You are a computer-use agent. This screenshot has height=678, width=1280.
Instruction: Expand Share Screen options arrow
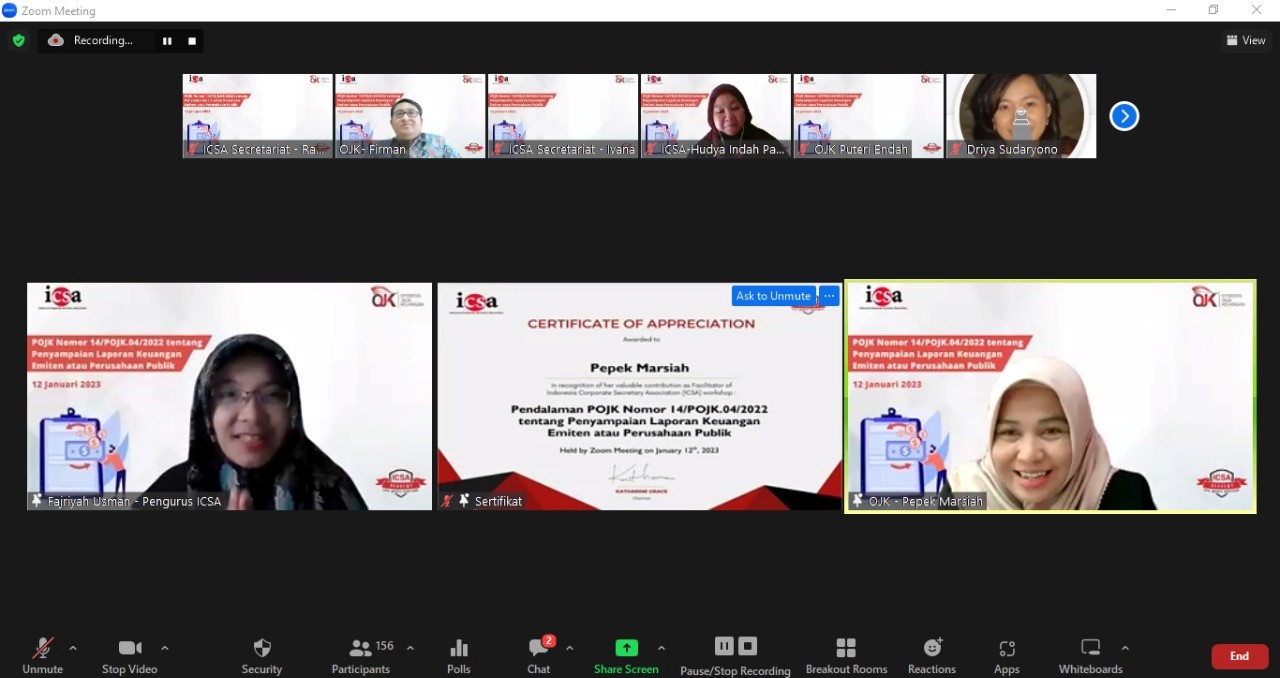(x=661, y=648)
